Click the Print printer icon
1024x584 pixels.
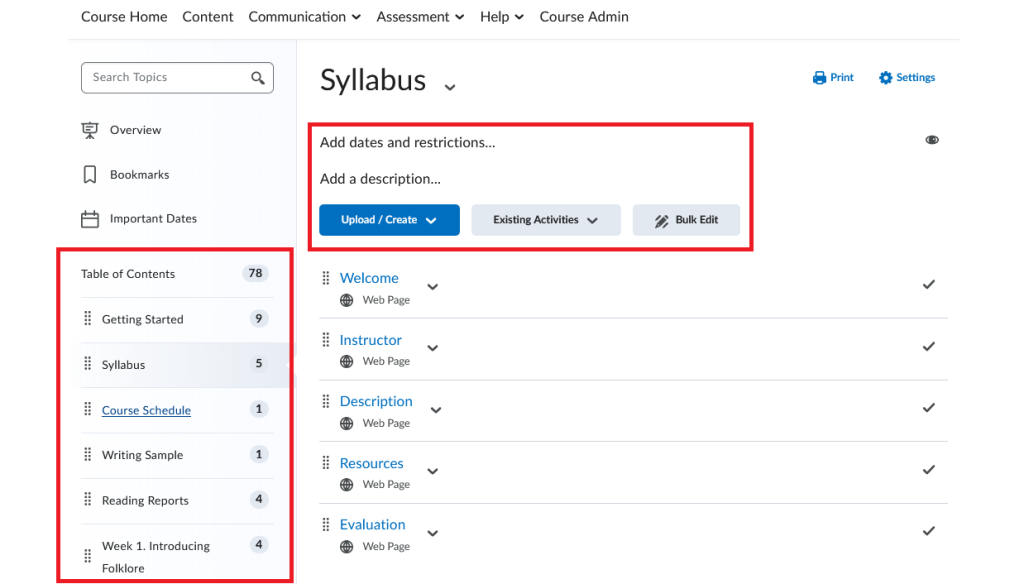pos(819,78)
